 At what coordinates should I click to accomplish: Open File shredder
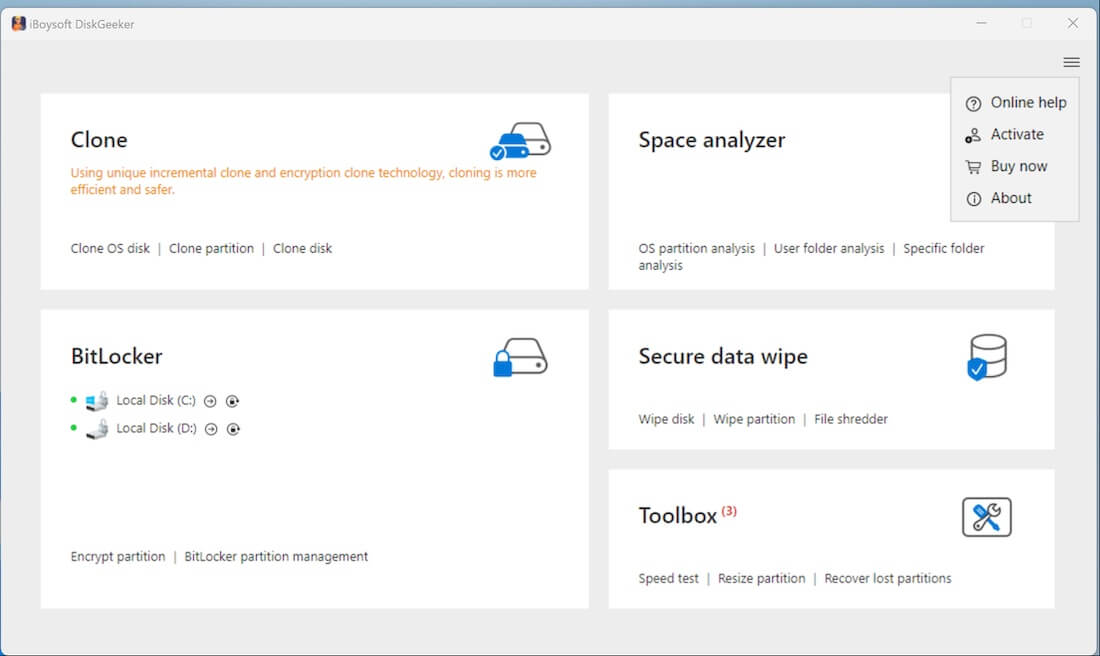pyautogui.click(x=851, y=419)
